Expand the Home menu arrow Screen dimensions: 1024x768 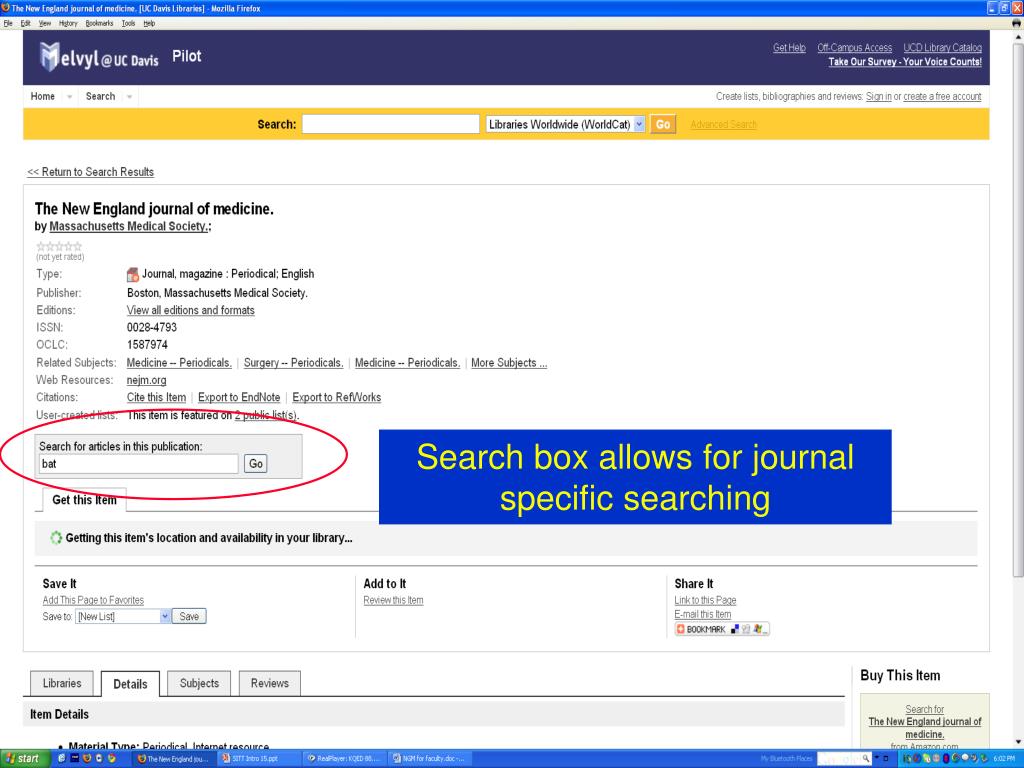pos(69,97)
